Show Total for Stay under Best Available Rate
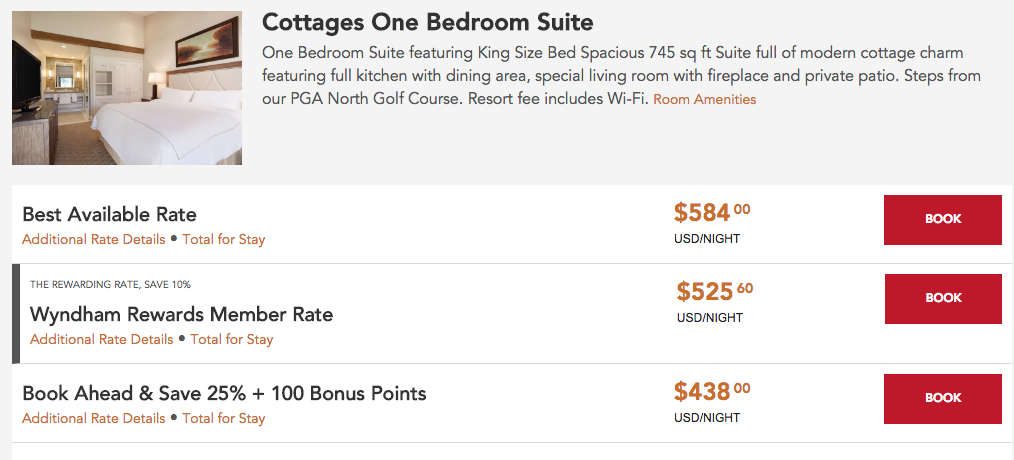Viewport: 1014px width, 460px height. point(223,240)
